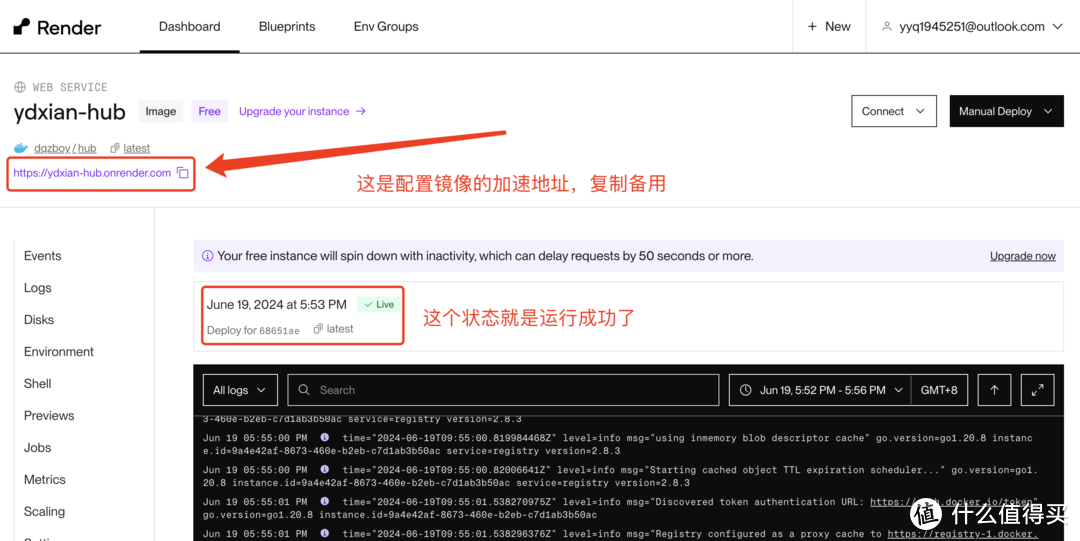Viewport: 1080px width, 541px height.
Task: Open Shell in the sidebar
Action: tap(37, 384)
